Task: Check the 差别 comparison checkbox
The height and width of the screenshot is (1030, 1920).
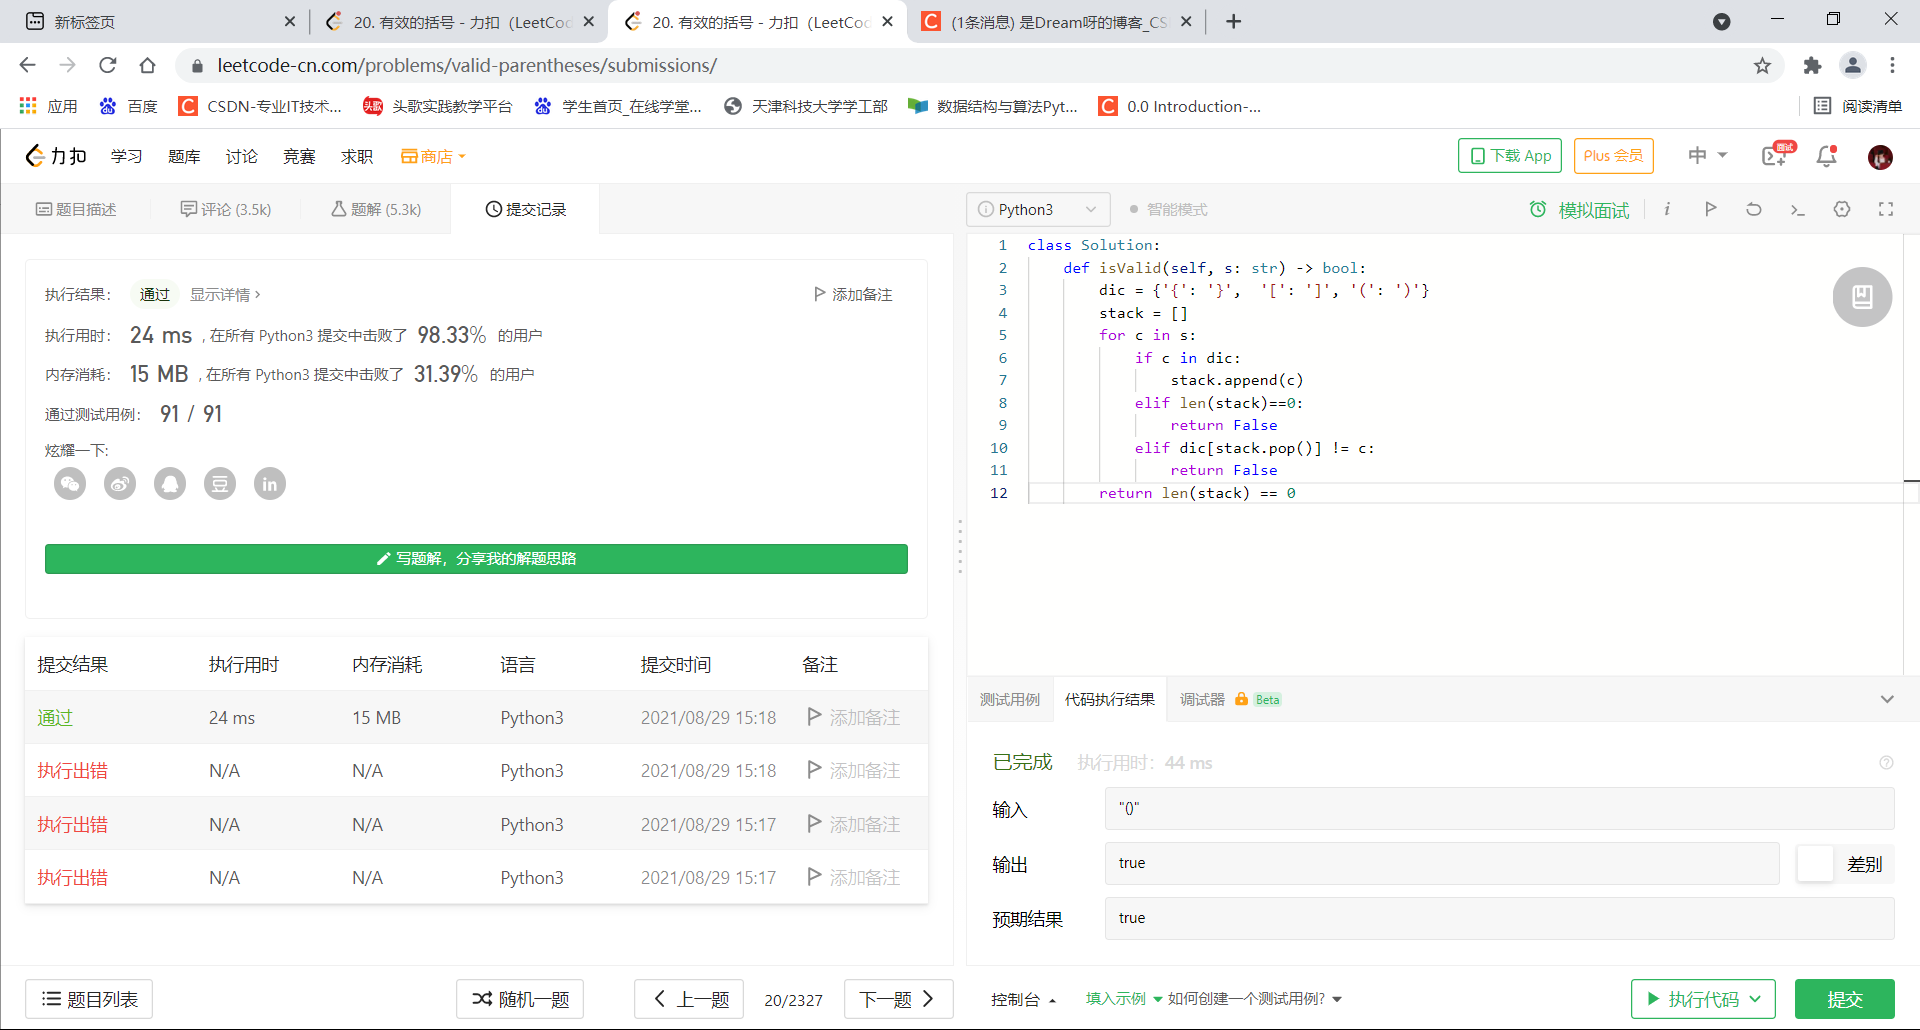Action: coord(1815,864)
